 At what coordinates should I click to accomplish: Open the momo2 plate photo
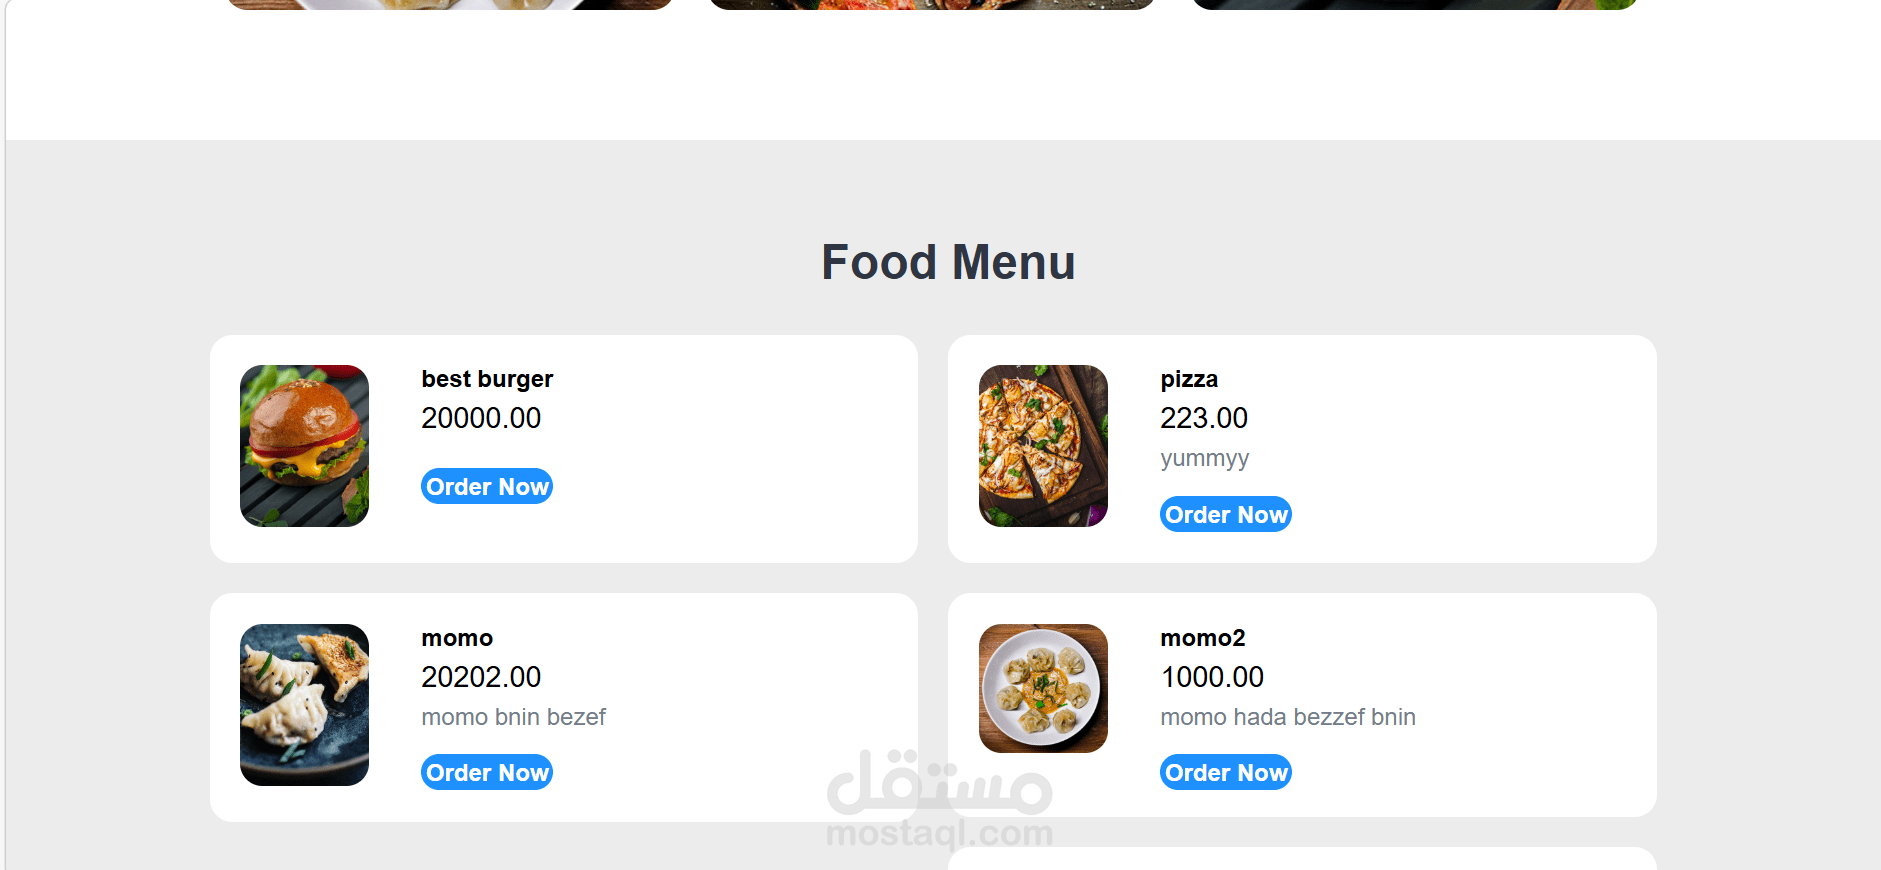[x=1043, y=688]
